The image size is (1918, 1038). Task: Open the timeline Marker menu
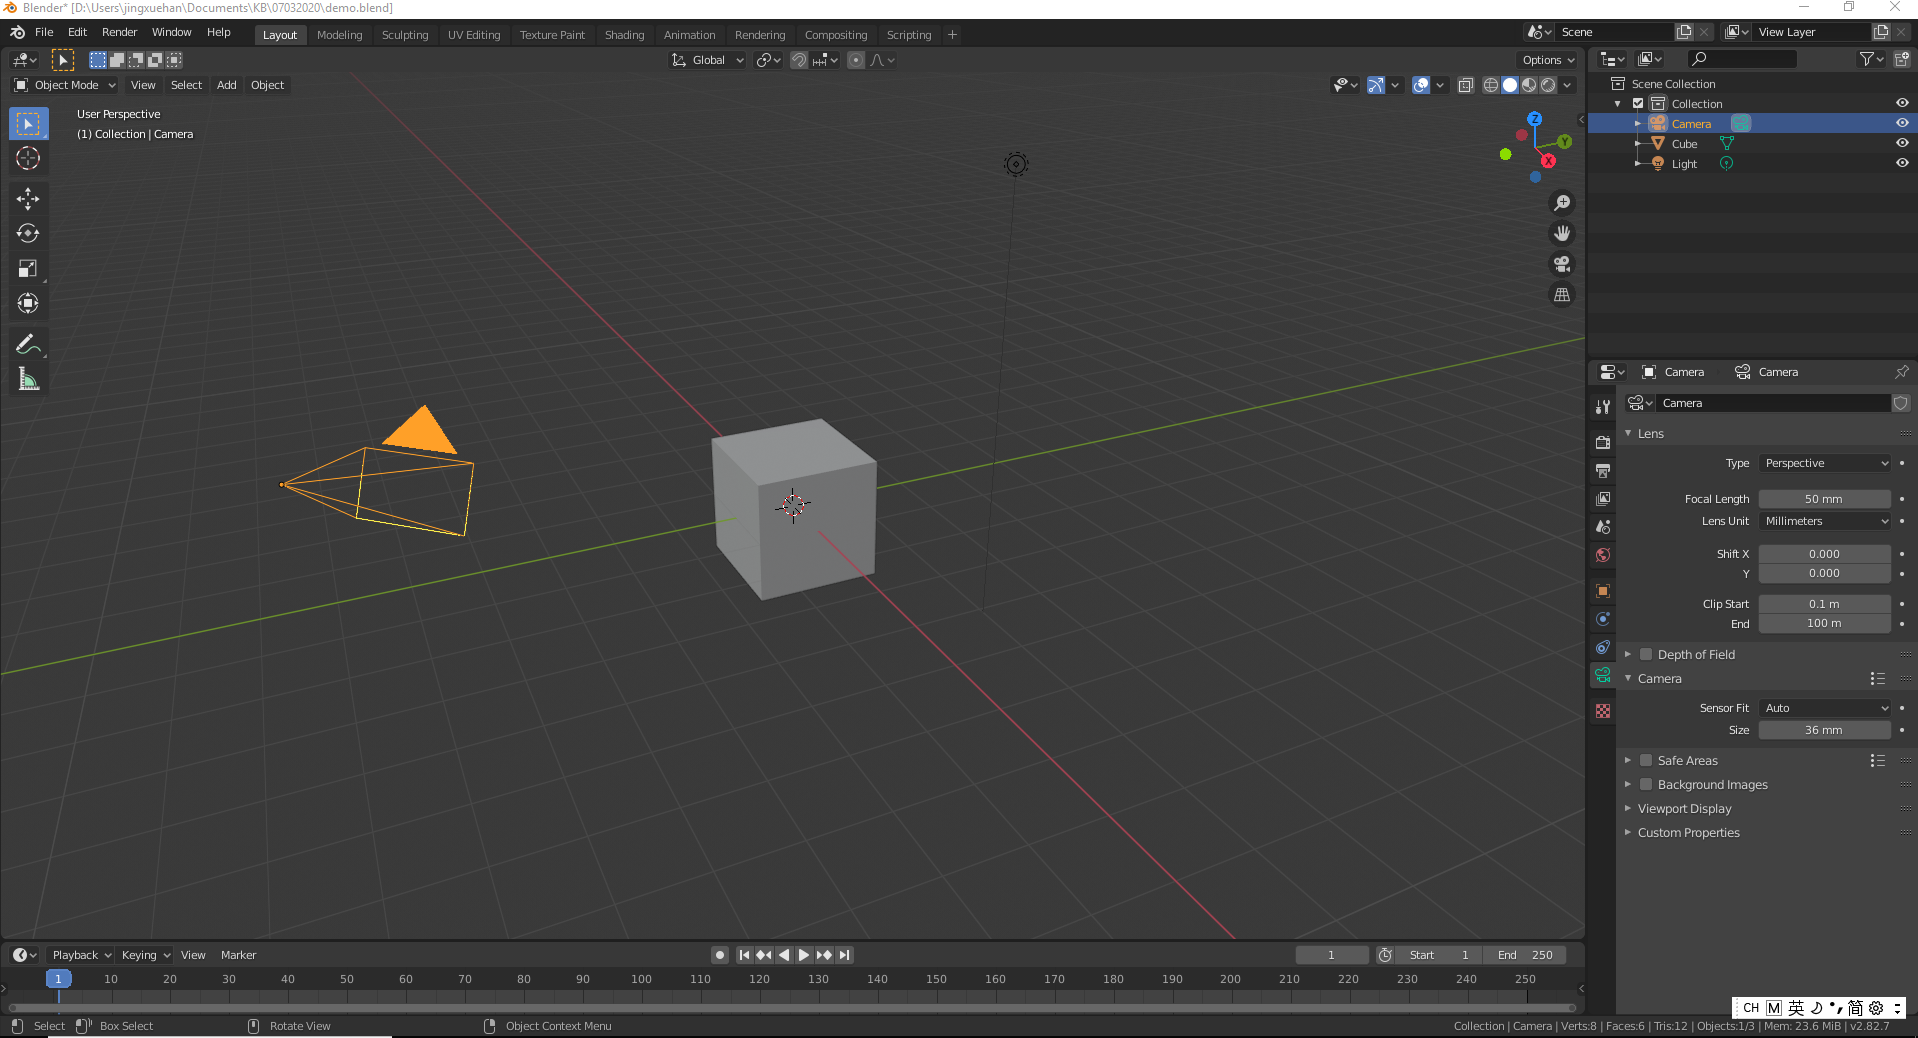[238, 955]
